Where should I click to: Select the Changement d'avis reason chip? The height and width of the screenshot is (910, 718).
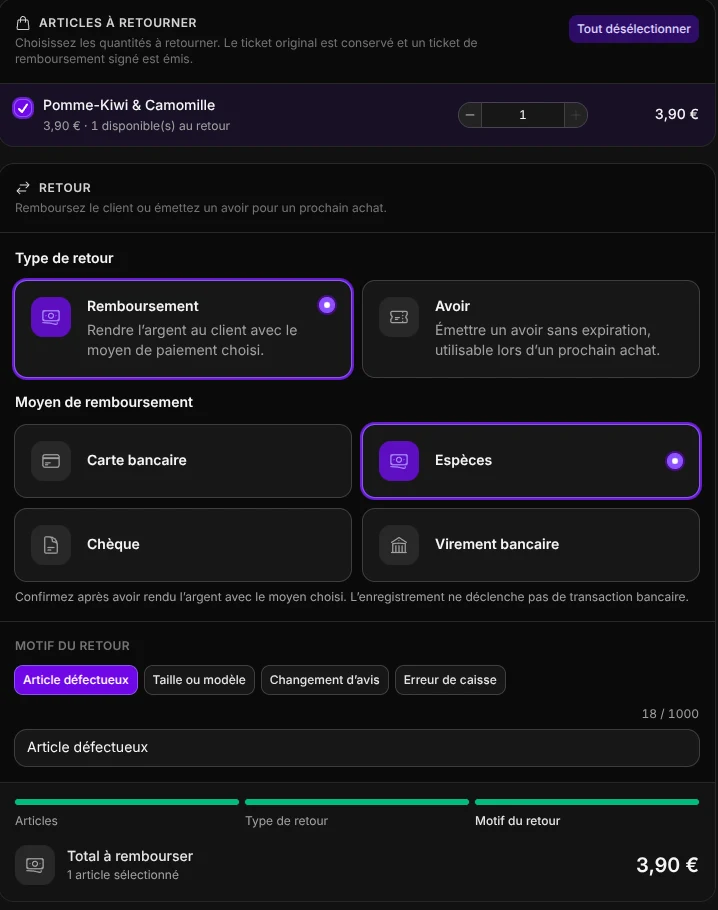click(x=324, y=680)
